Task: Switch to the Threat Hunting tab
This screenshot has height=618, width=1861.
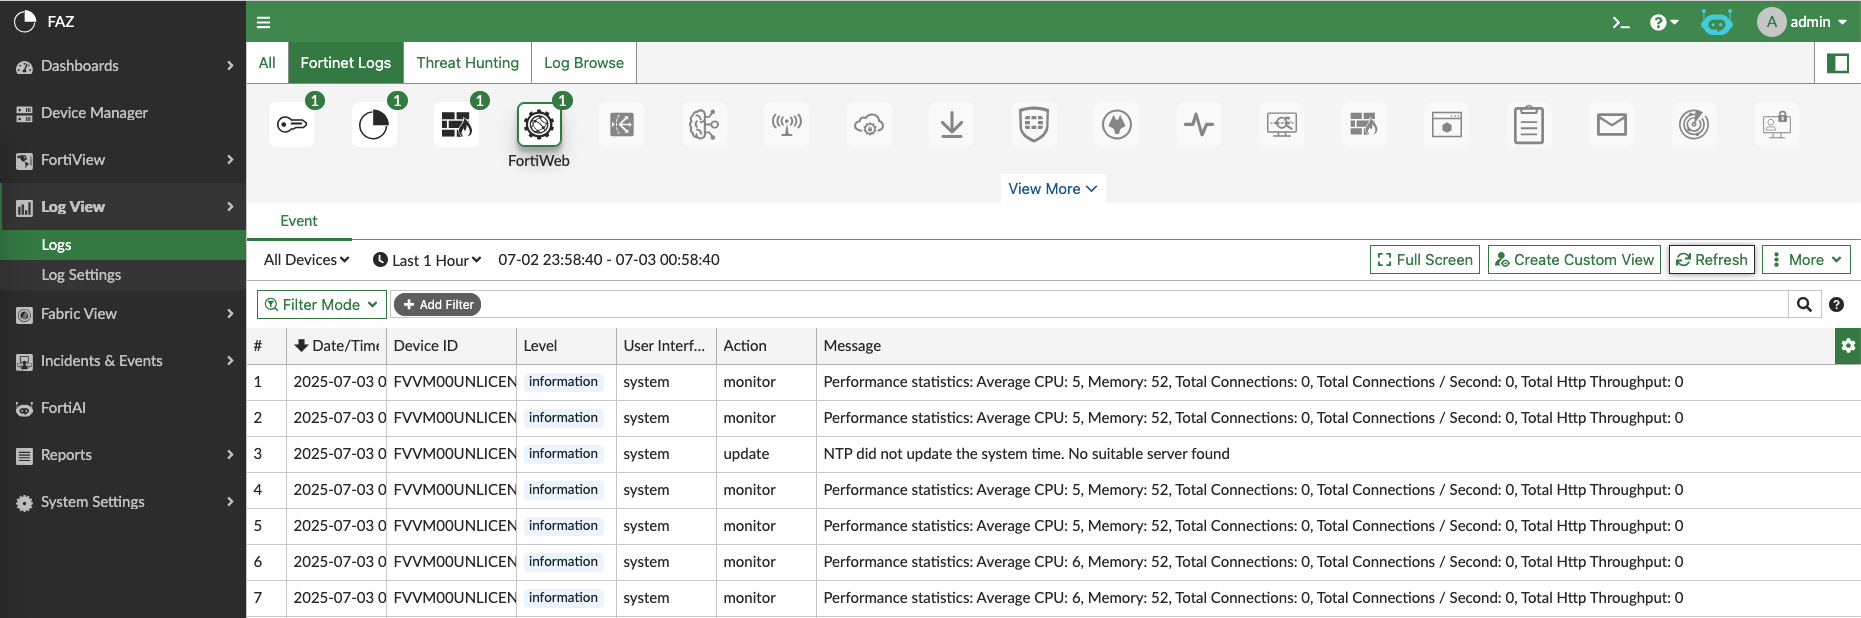Action: click(x=467, y=63)
